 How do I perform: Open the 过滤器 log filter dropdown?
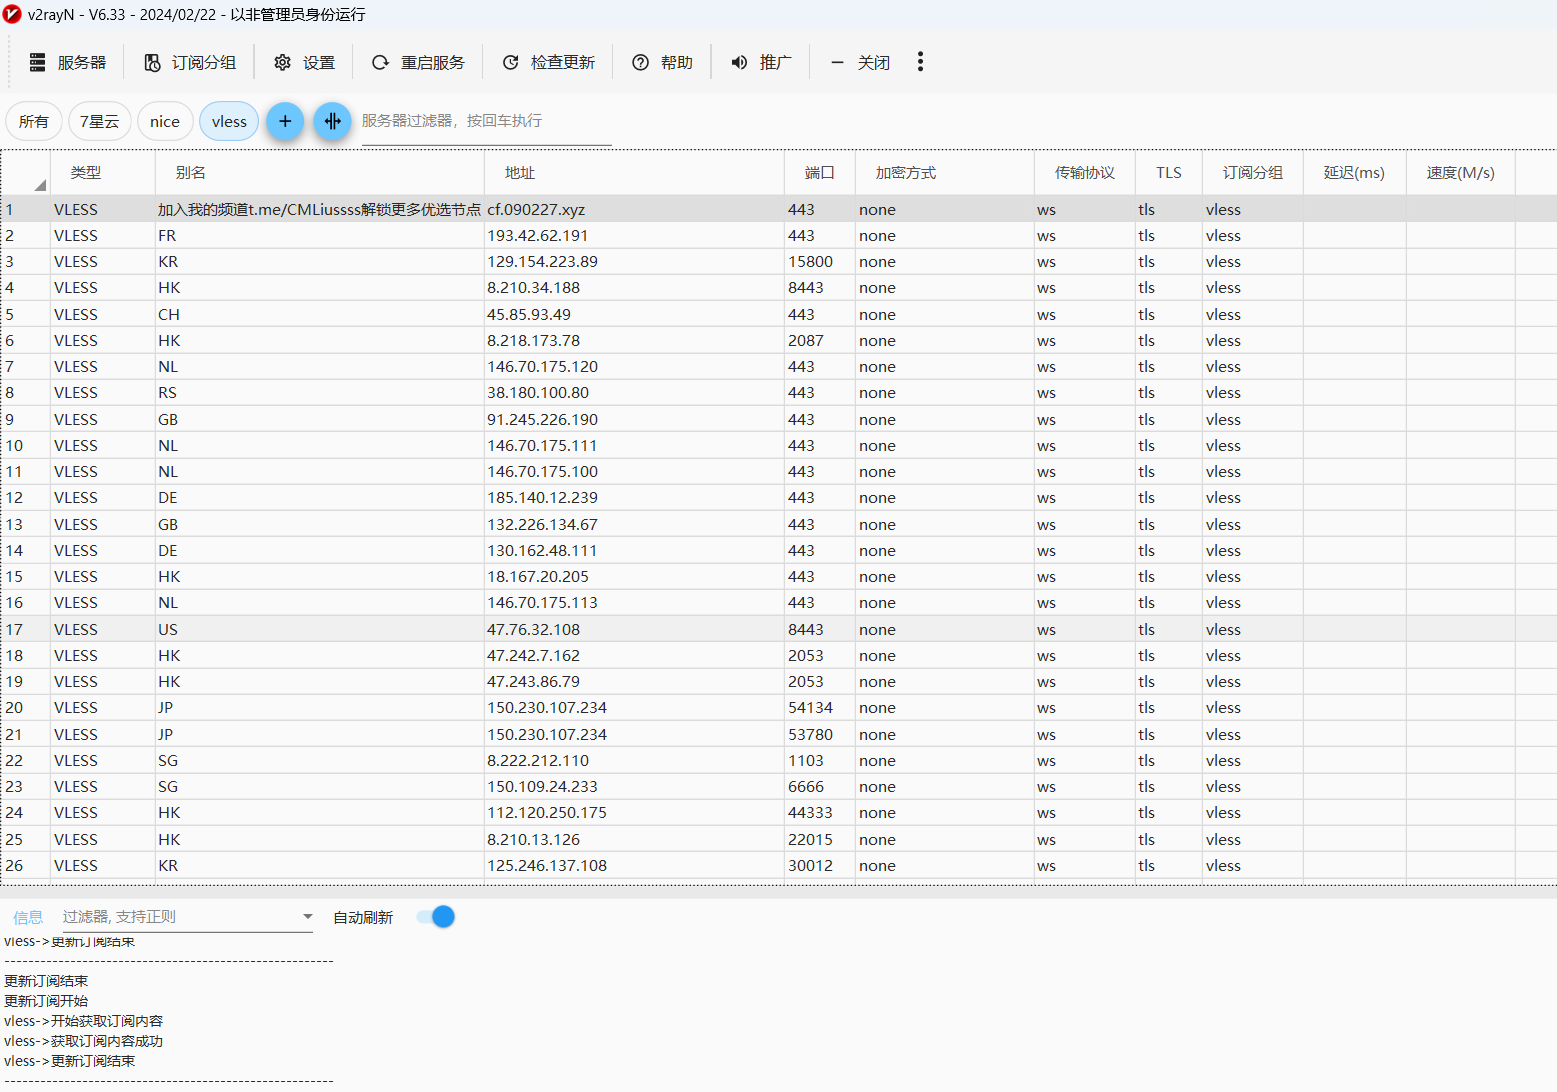click(187, 916)
